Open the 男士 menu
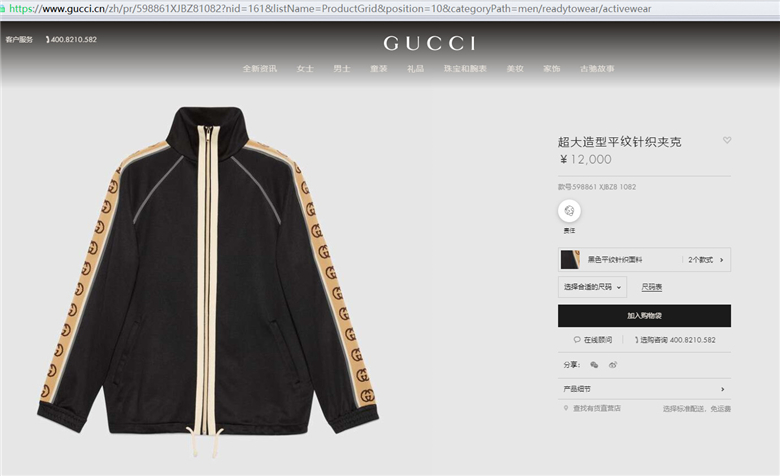780x476 pixels. 342,69
